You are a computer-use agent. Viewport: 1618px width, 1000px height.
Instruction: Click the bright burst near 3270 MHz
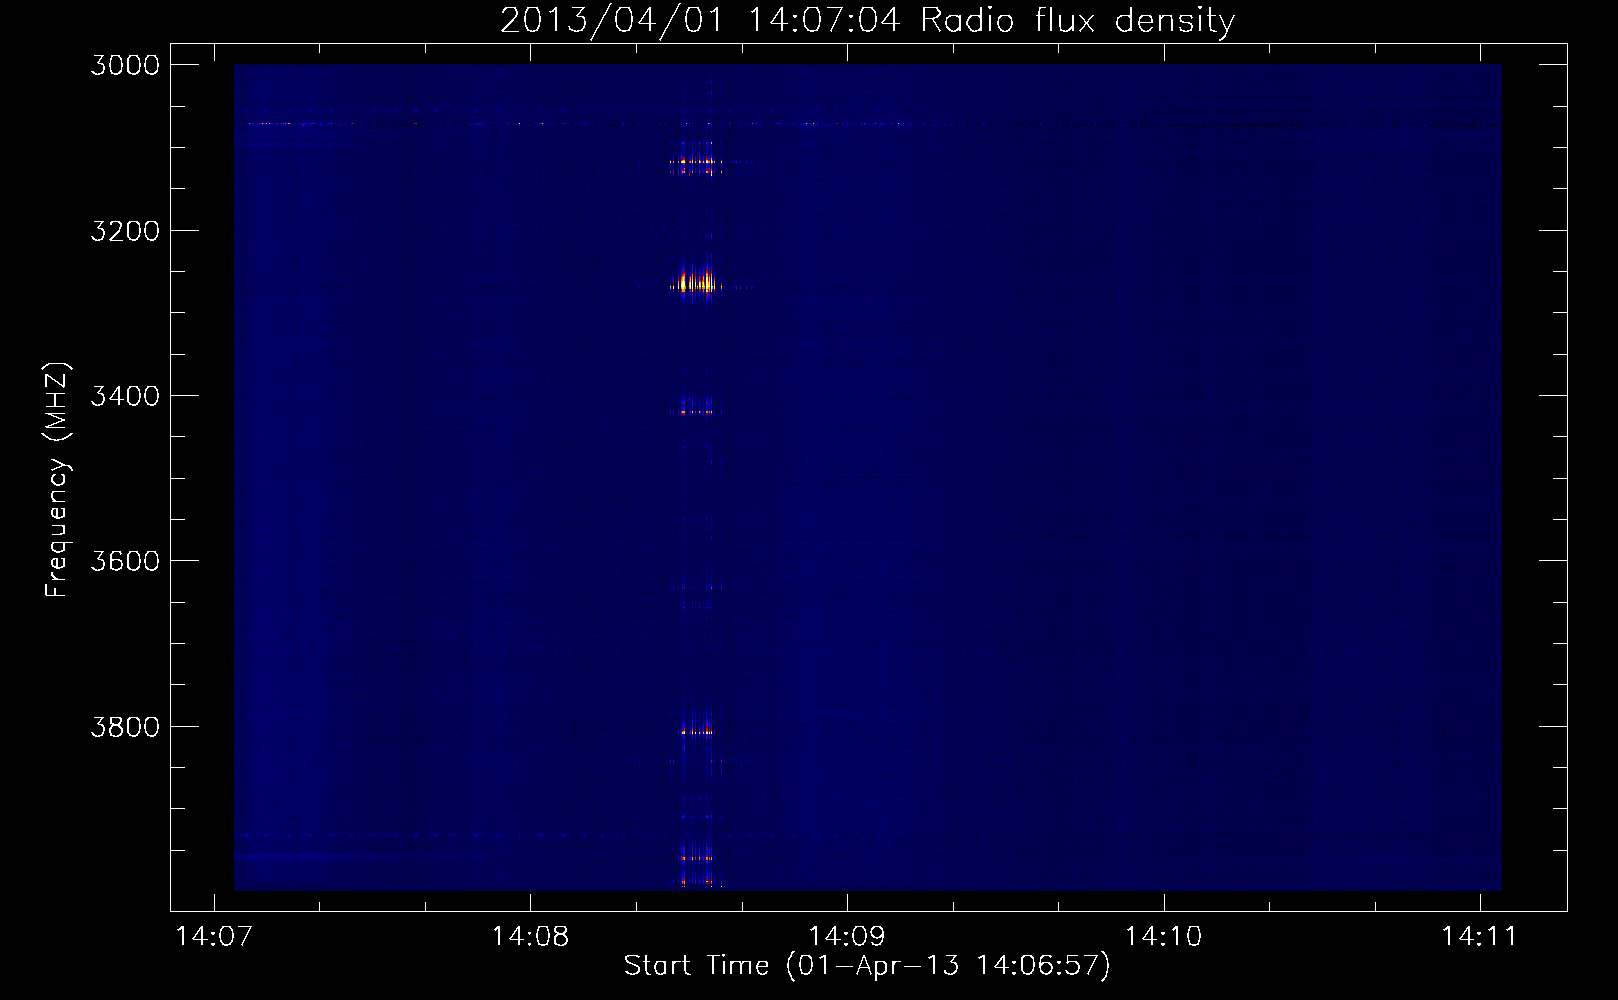click(698, 283)
